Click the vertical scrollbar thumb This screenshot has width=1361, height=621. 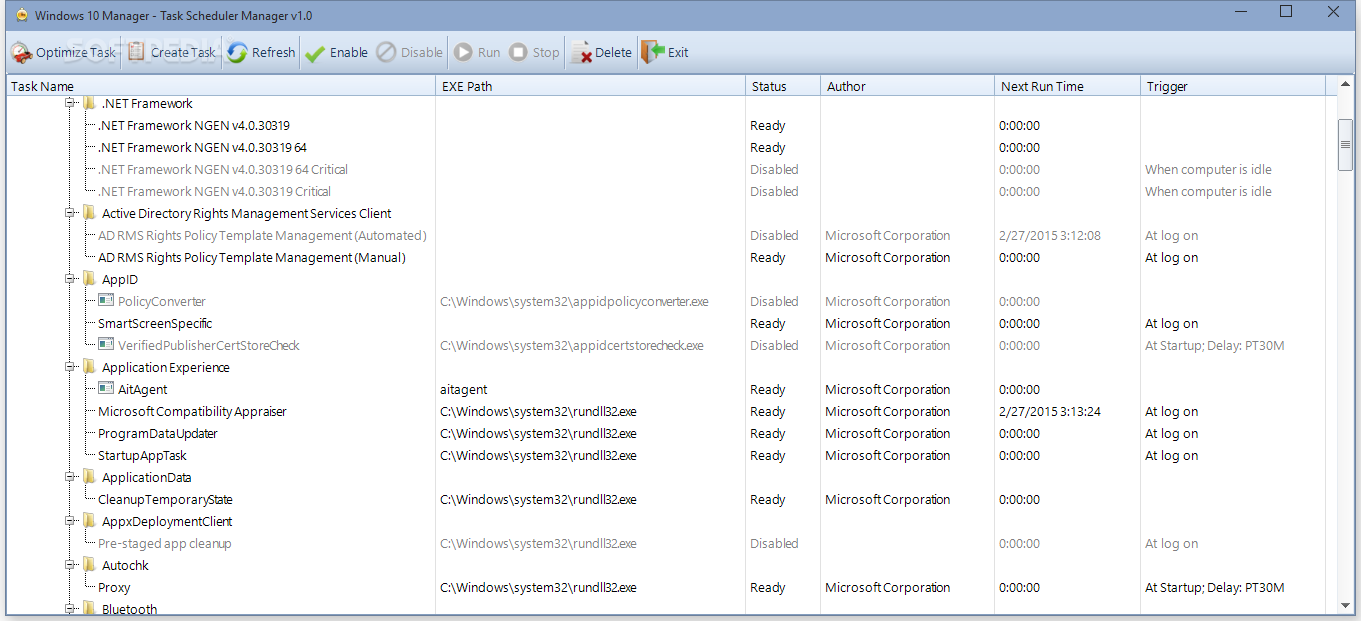(1345, 145)
